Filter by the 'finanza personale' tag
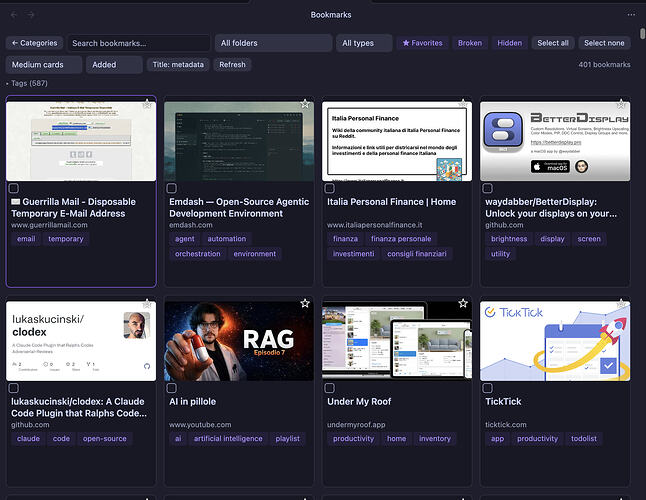The width and height of the screenshot is (646, 500). pos(401,239)
